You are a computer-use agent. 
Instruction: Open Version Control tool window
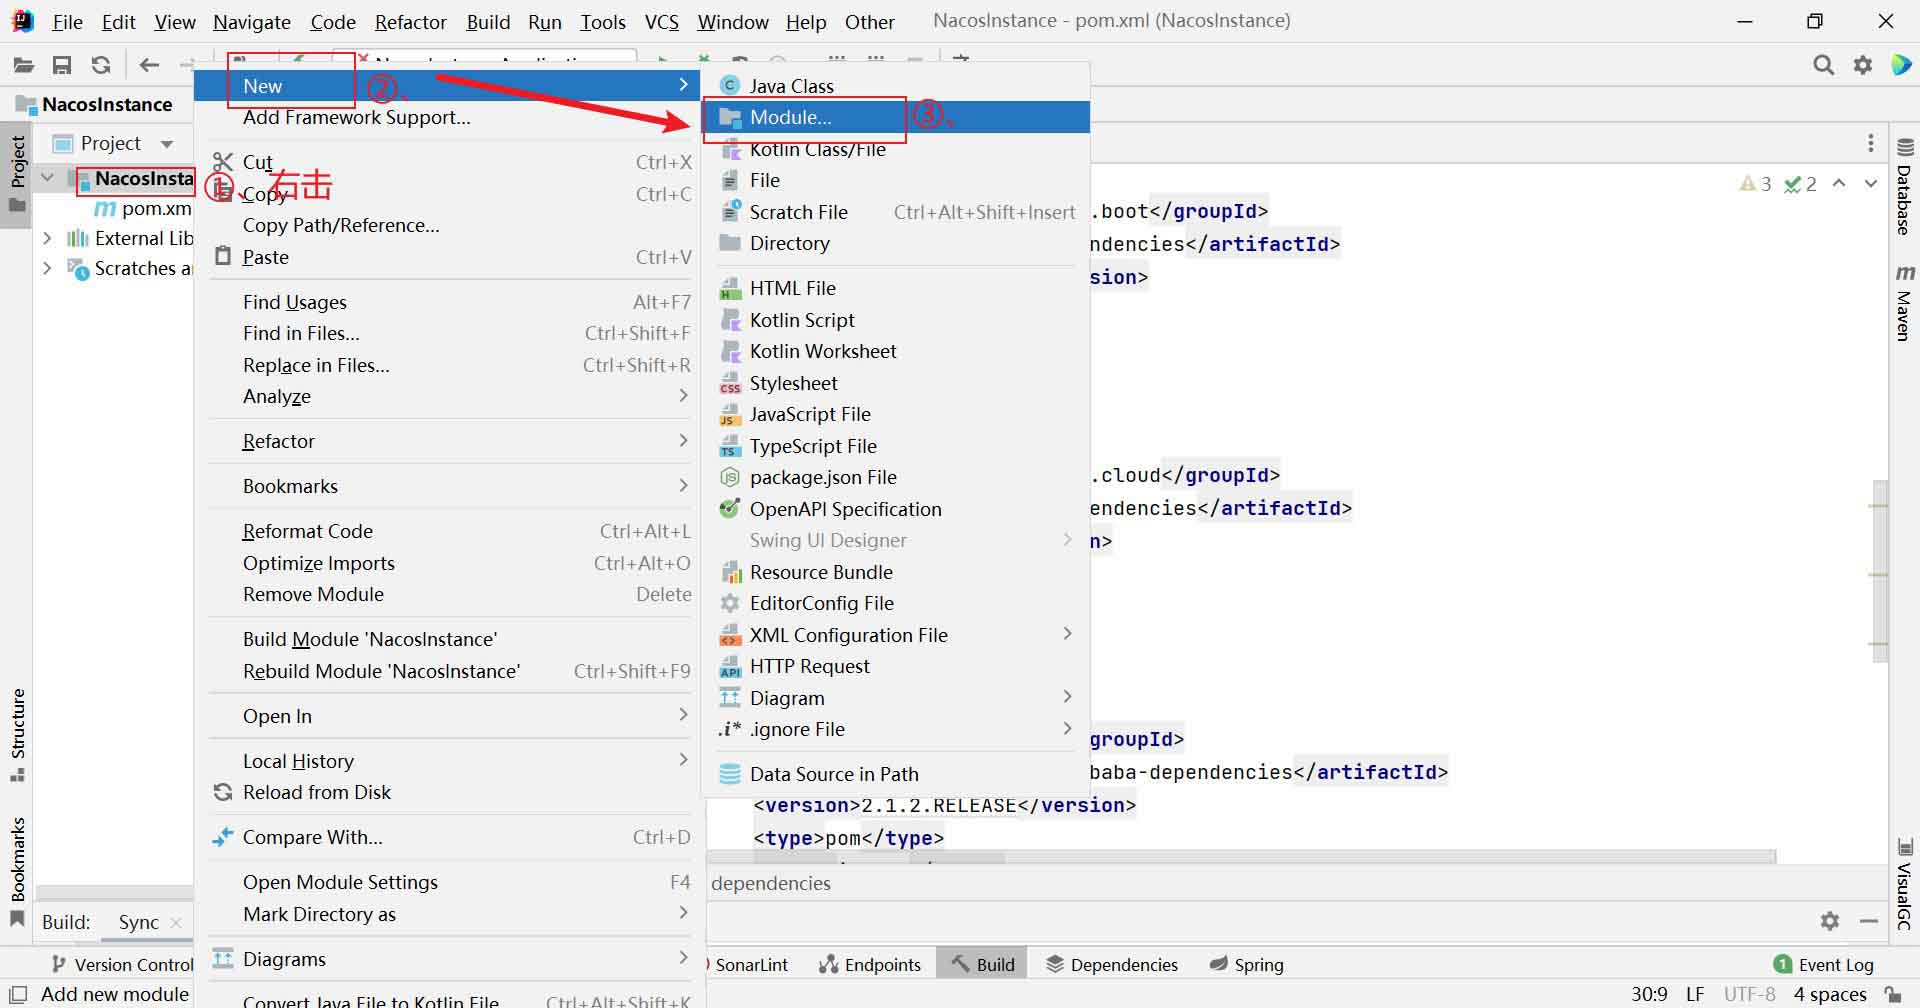pos(122,964)
